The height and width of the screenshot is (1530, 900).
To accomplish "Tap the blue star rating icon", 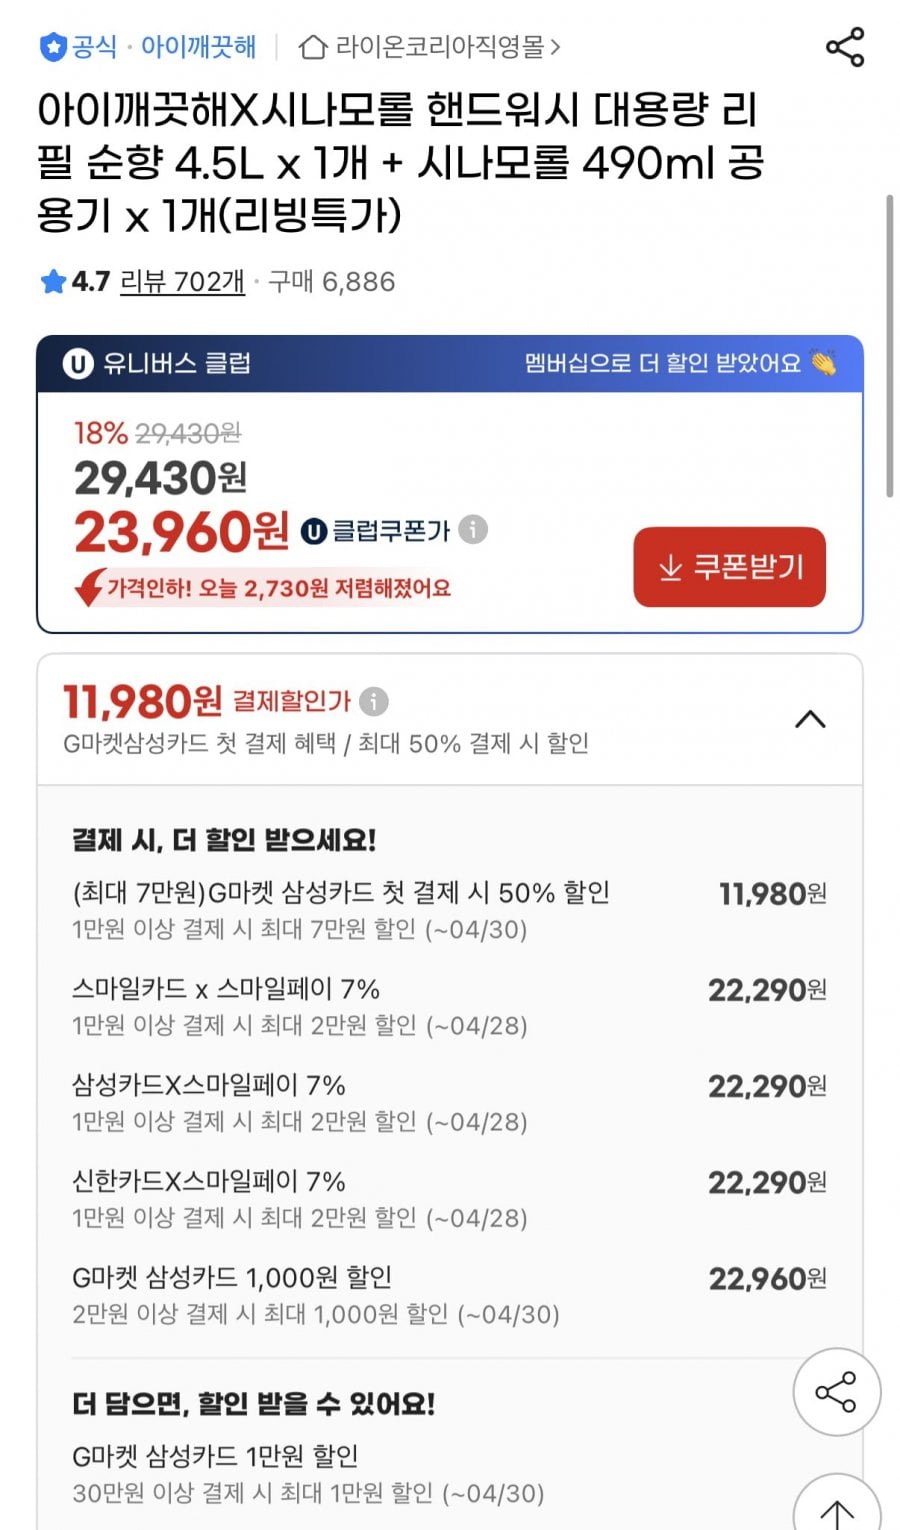I will pyautogui.click(x=53, y=282).
